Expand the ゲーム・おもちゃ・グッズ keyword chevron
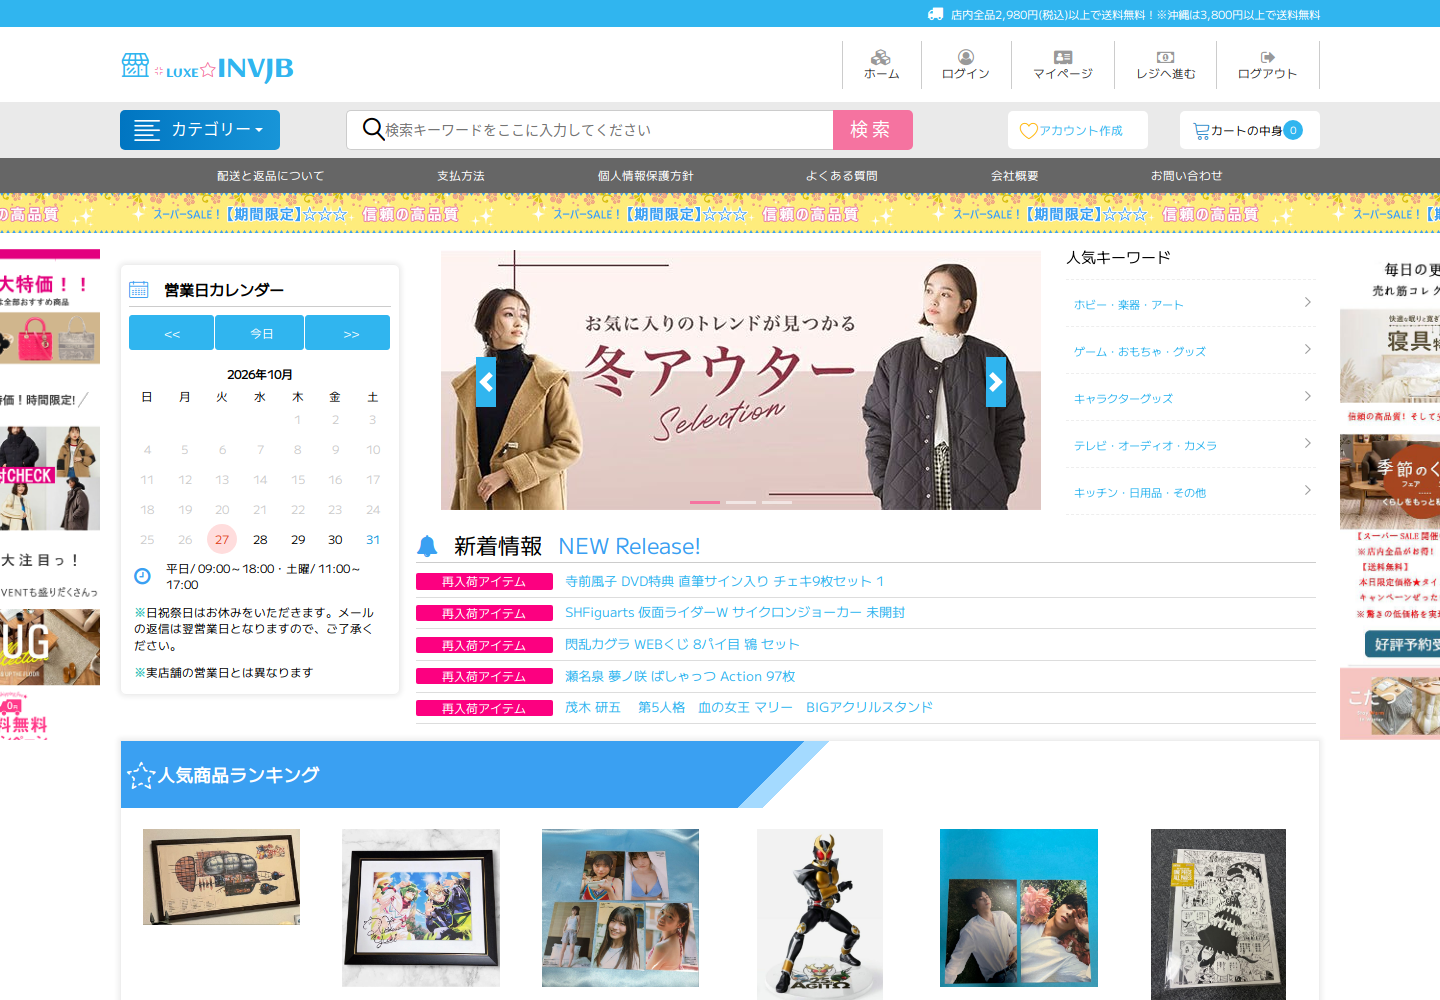 pos(1308,349)
